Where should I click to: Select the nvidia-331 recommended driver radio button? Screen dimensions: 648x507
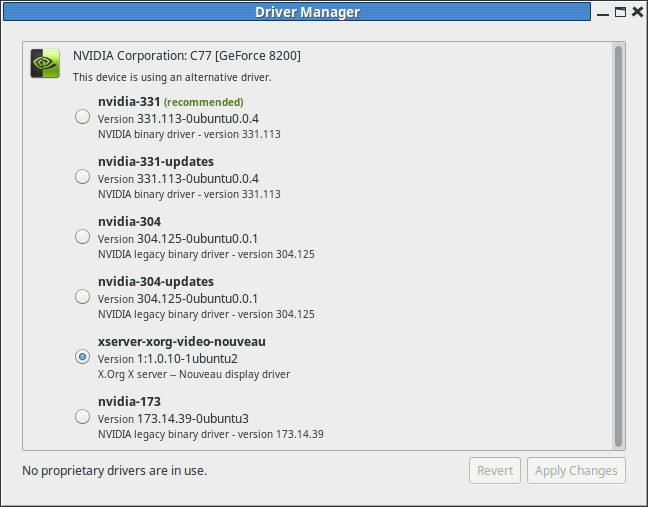pos(83,117)
